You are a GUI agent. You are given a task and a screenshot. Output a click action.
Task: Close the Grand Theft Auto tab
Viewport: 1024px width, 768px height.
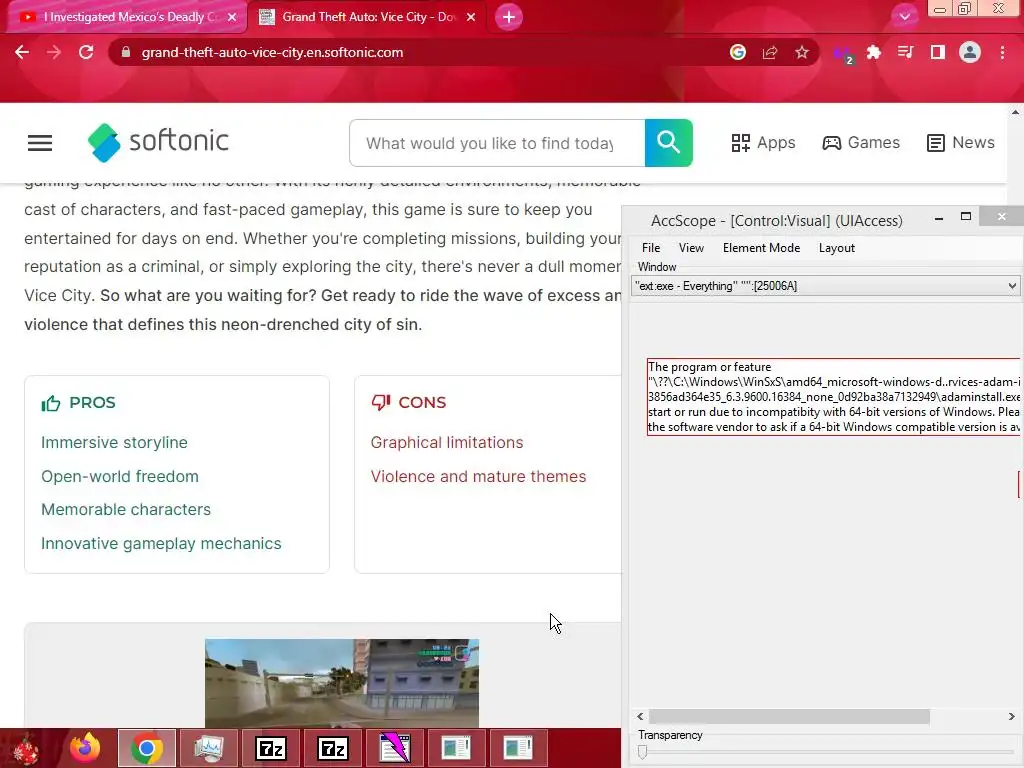pyautogui.click(x=471, y=17)
